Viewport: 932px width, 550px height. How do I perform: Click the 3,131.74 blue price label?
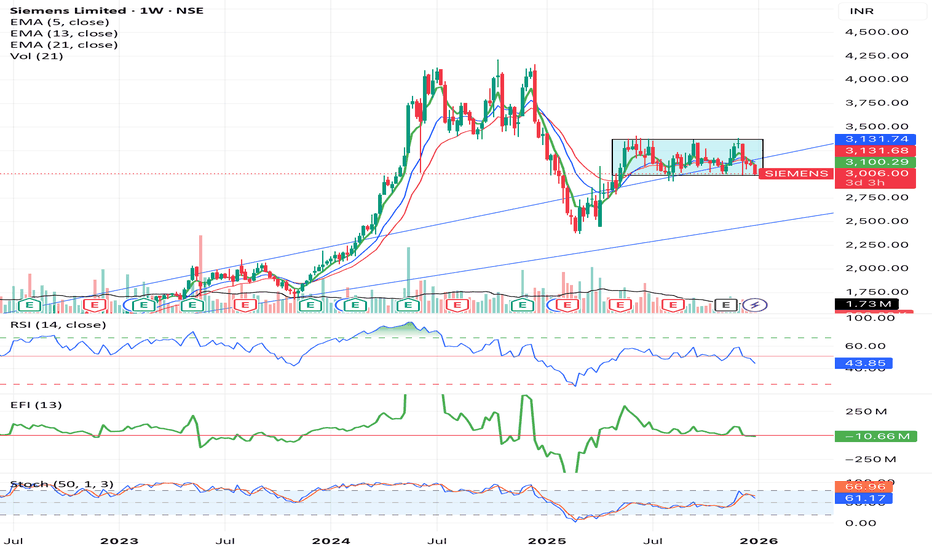pos(875,139)
